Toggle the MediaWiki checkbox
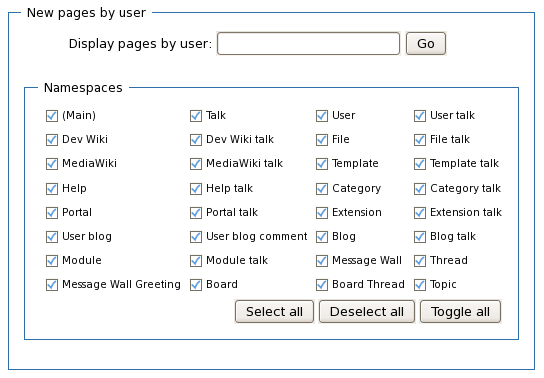This screenshot has height=378, width=544. [52, 164]
